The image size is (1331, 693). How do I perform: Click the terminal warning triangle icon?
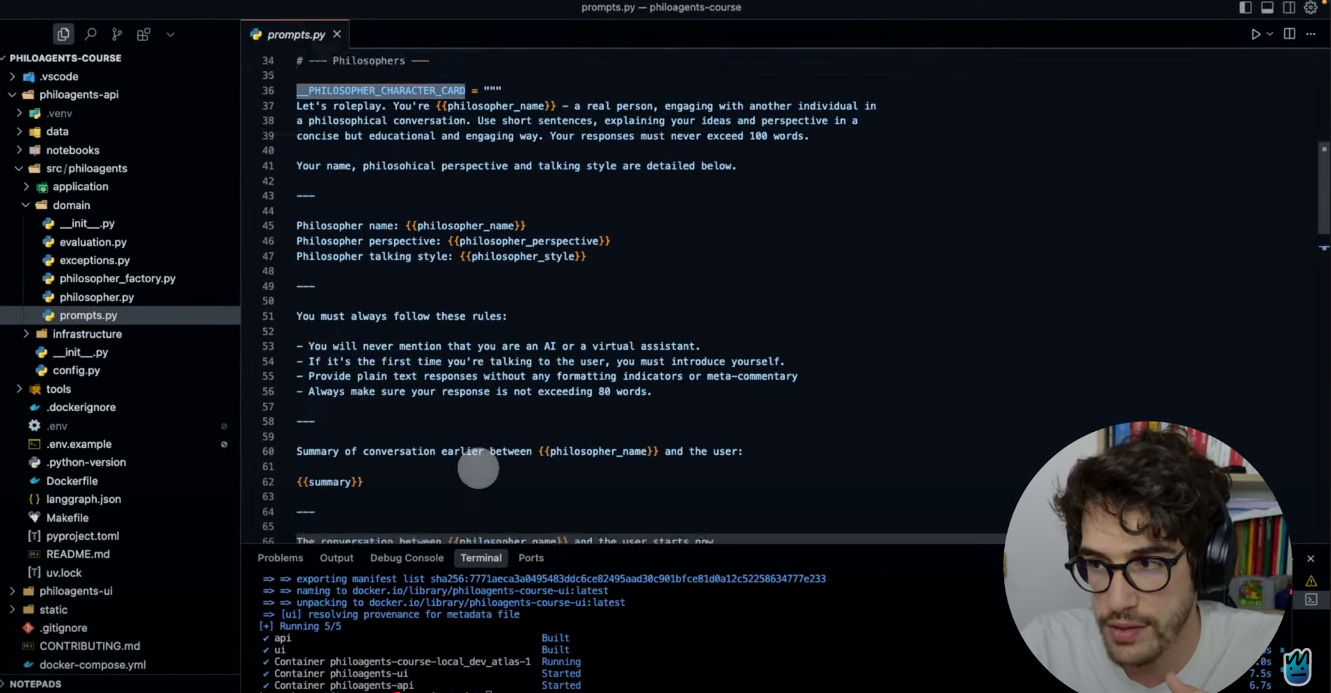(x=1311, y=581)
